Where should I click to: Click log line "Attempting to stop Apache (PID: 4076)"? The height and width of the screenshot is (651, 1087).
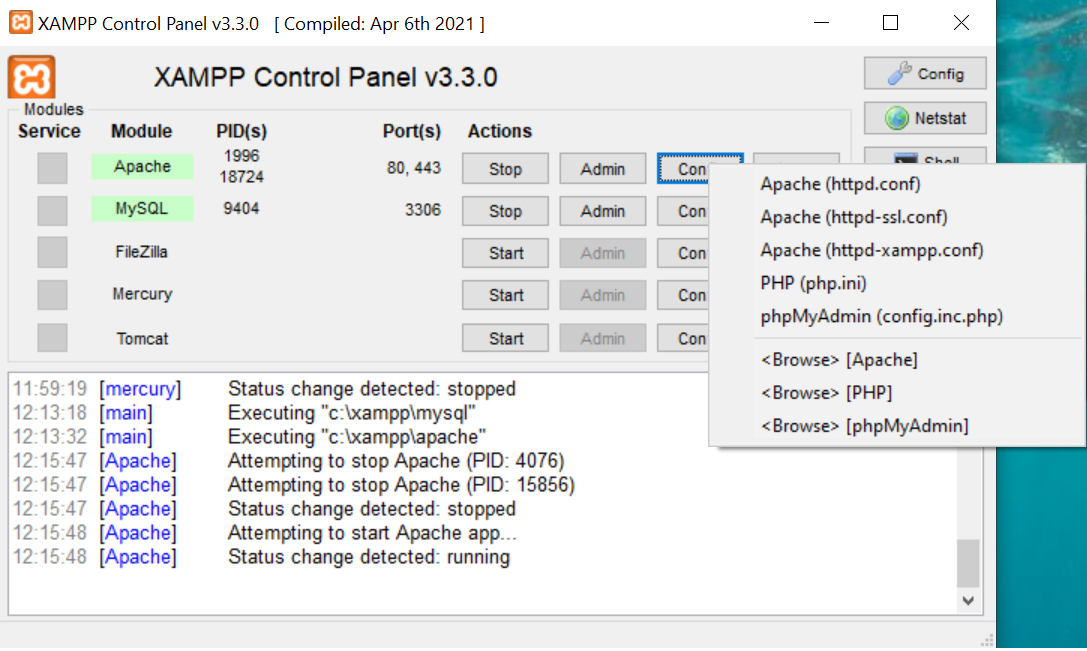tap(396, 461)
